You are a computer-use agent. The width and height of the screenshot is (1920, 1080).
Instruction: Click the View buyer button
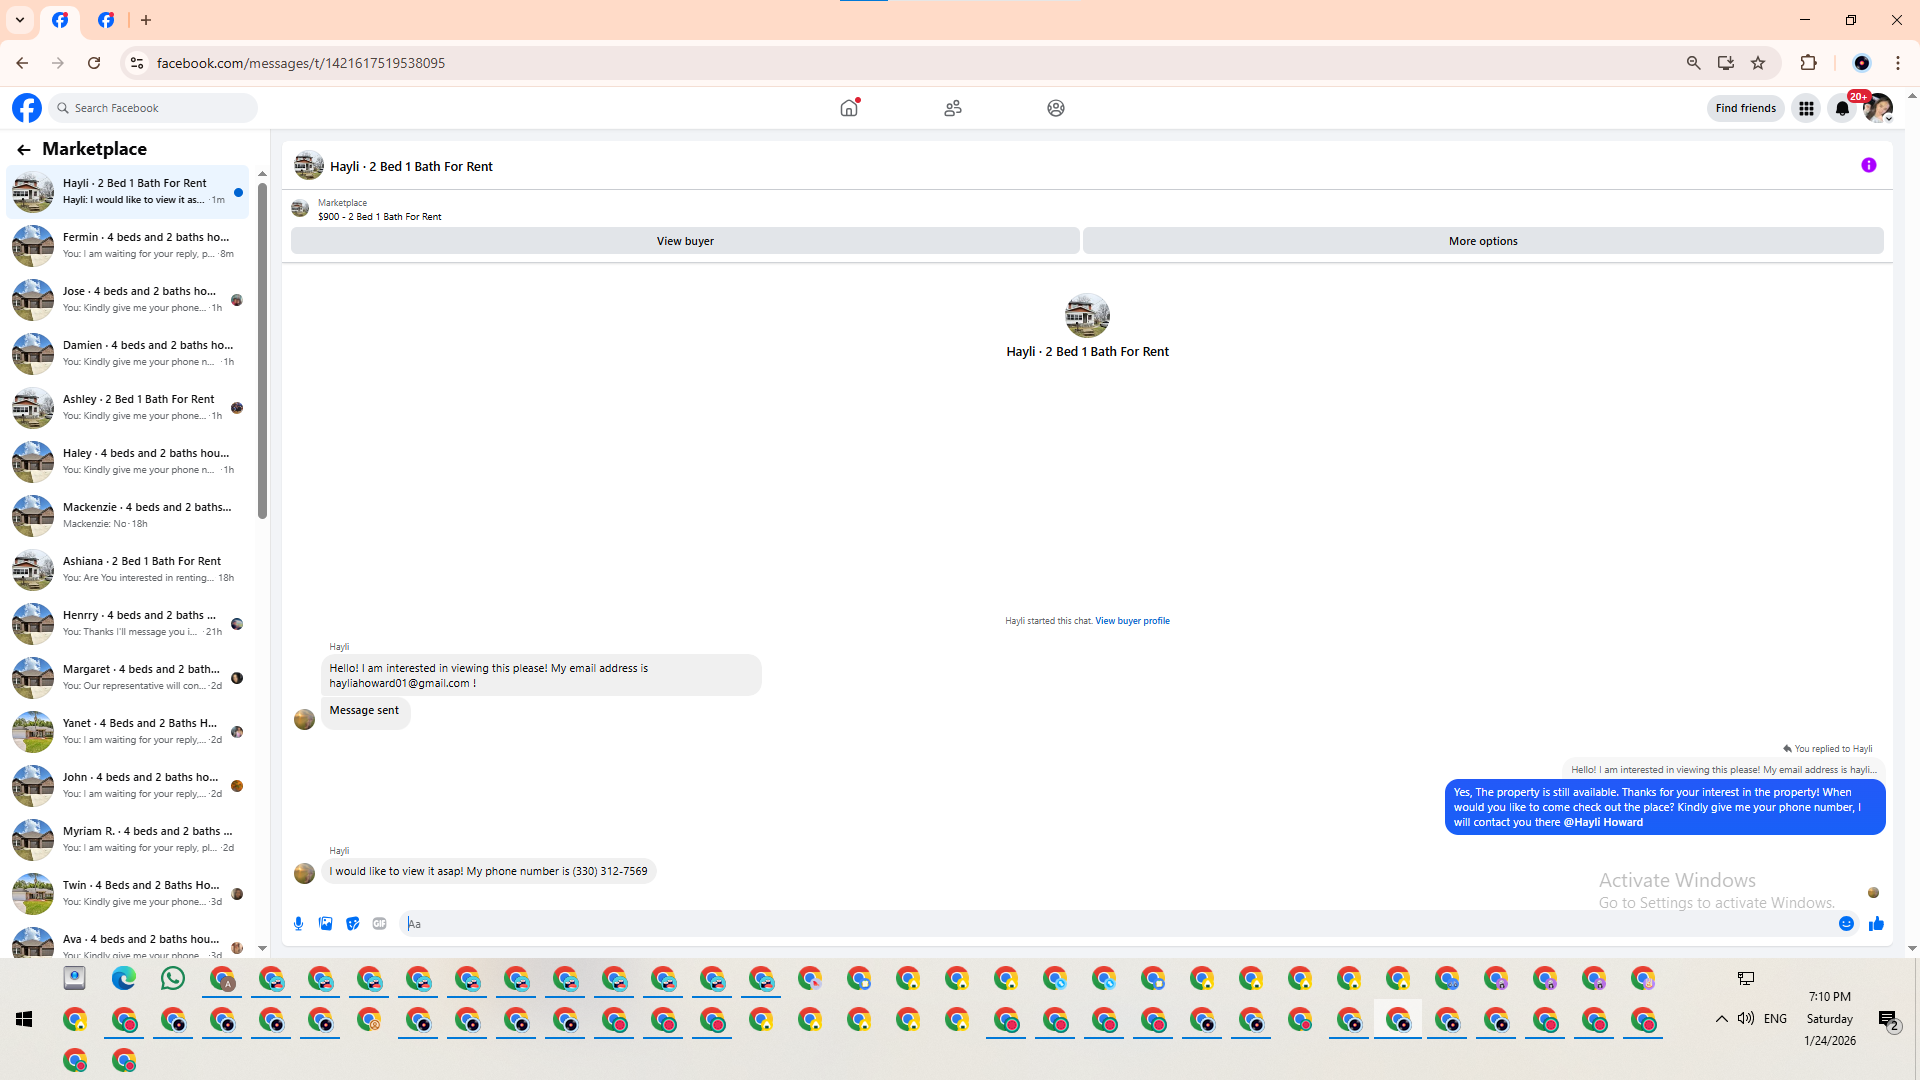pyautogui.click(x=685, y=241)
